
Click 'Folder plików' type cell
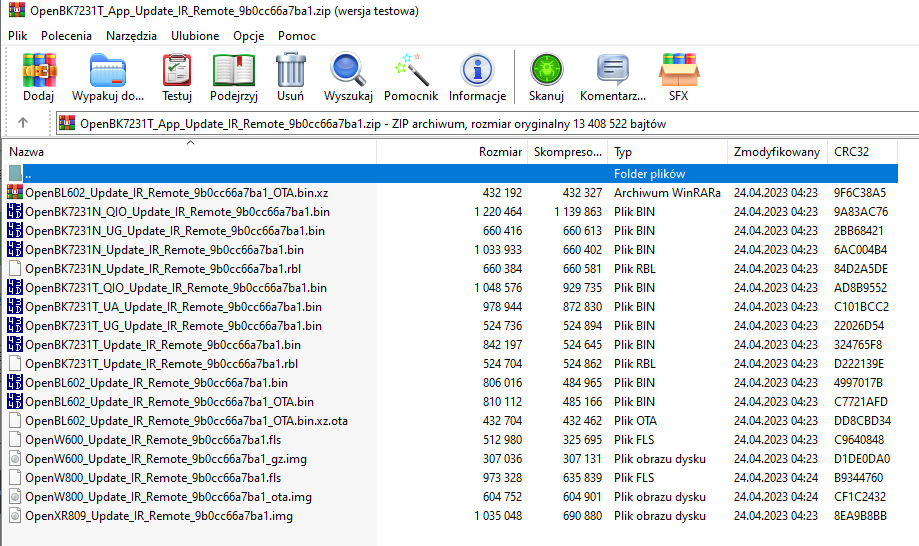(649, 174)
